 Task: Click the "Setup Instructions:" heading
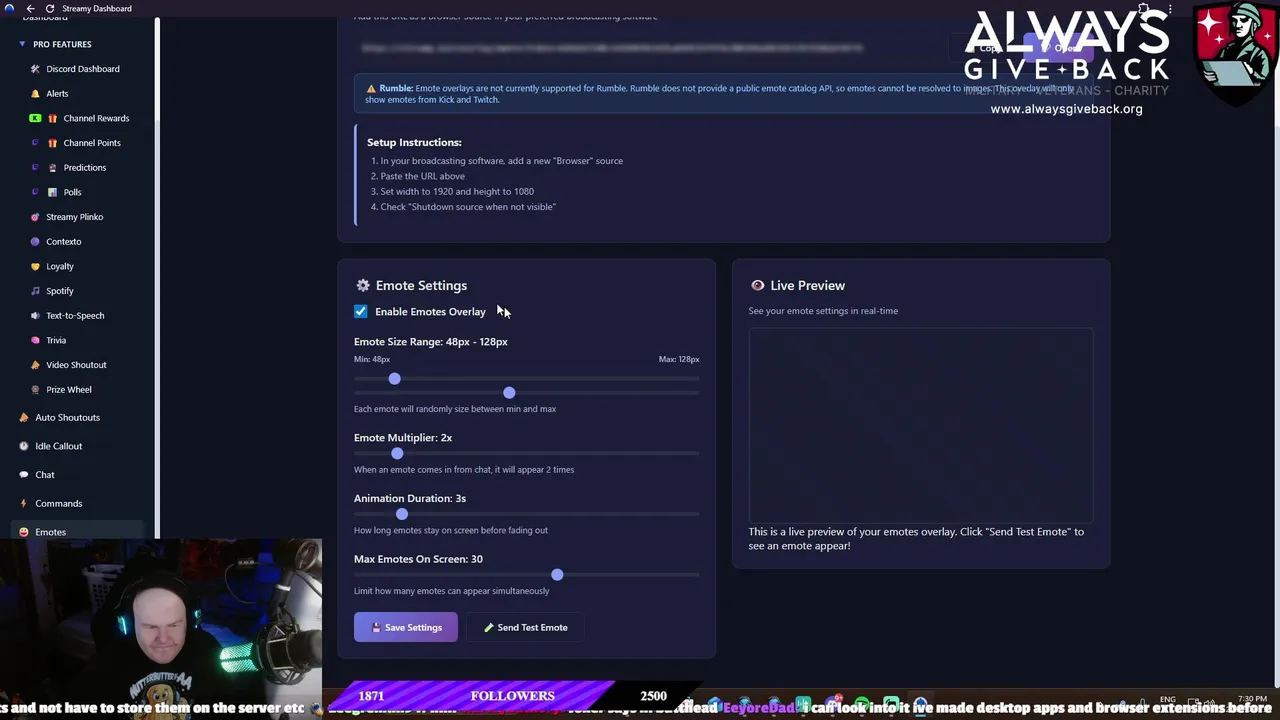tap(414, 142)
